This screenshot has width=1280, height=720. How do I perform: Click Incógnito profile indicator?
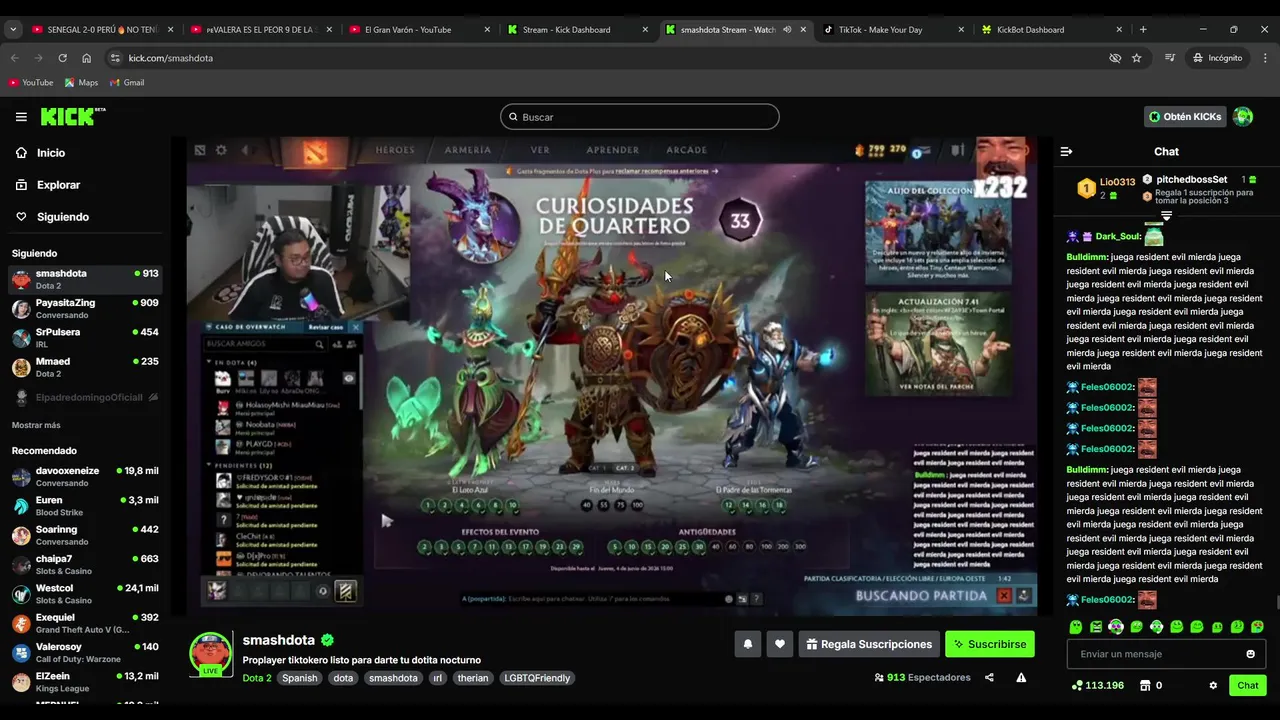coord(1217,58)
